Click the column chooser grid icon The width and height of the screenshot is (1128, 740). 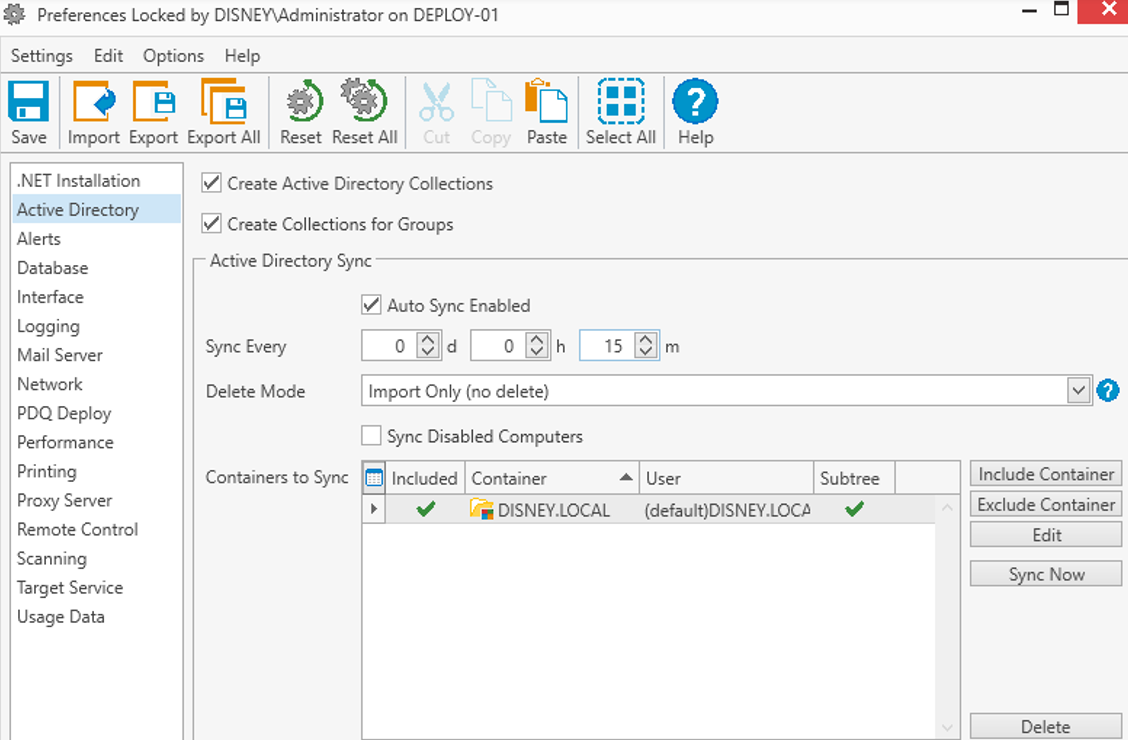[374, 478]
